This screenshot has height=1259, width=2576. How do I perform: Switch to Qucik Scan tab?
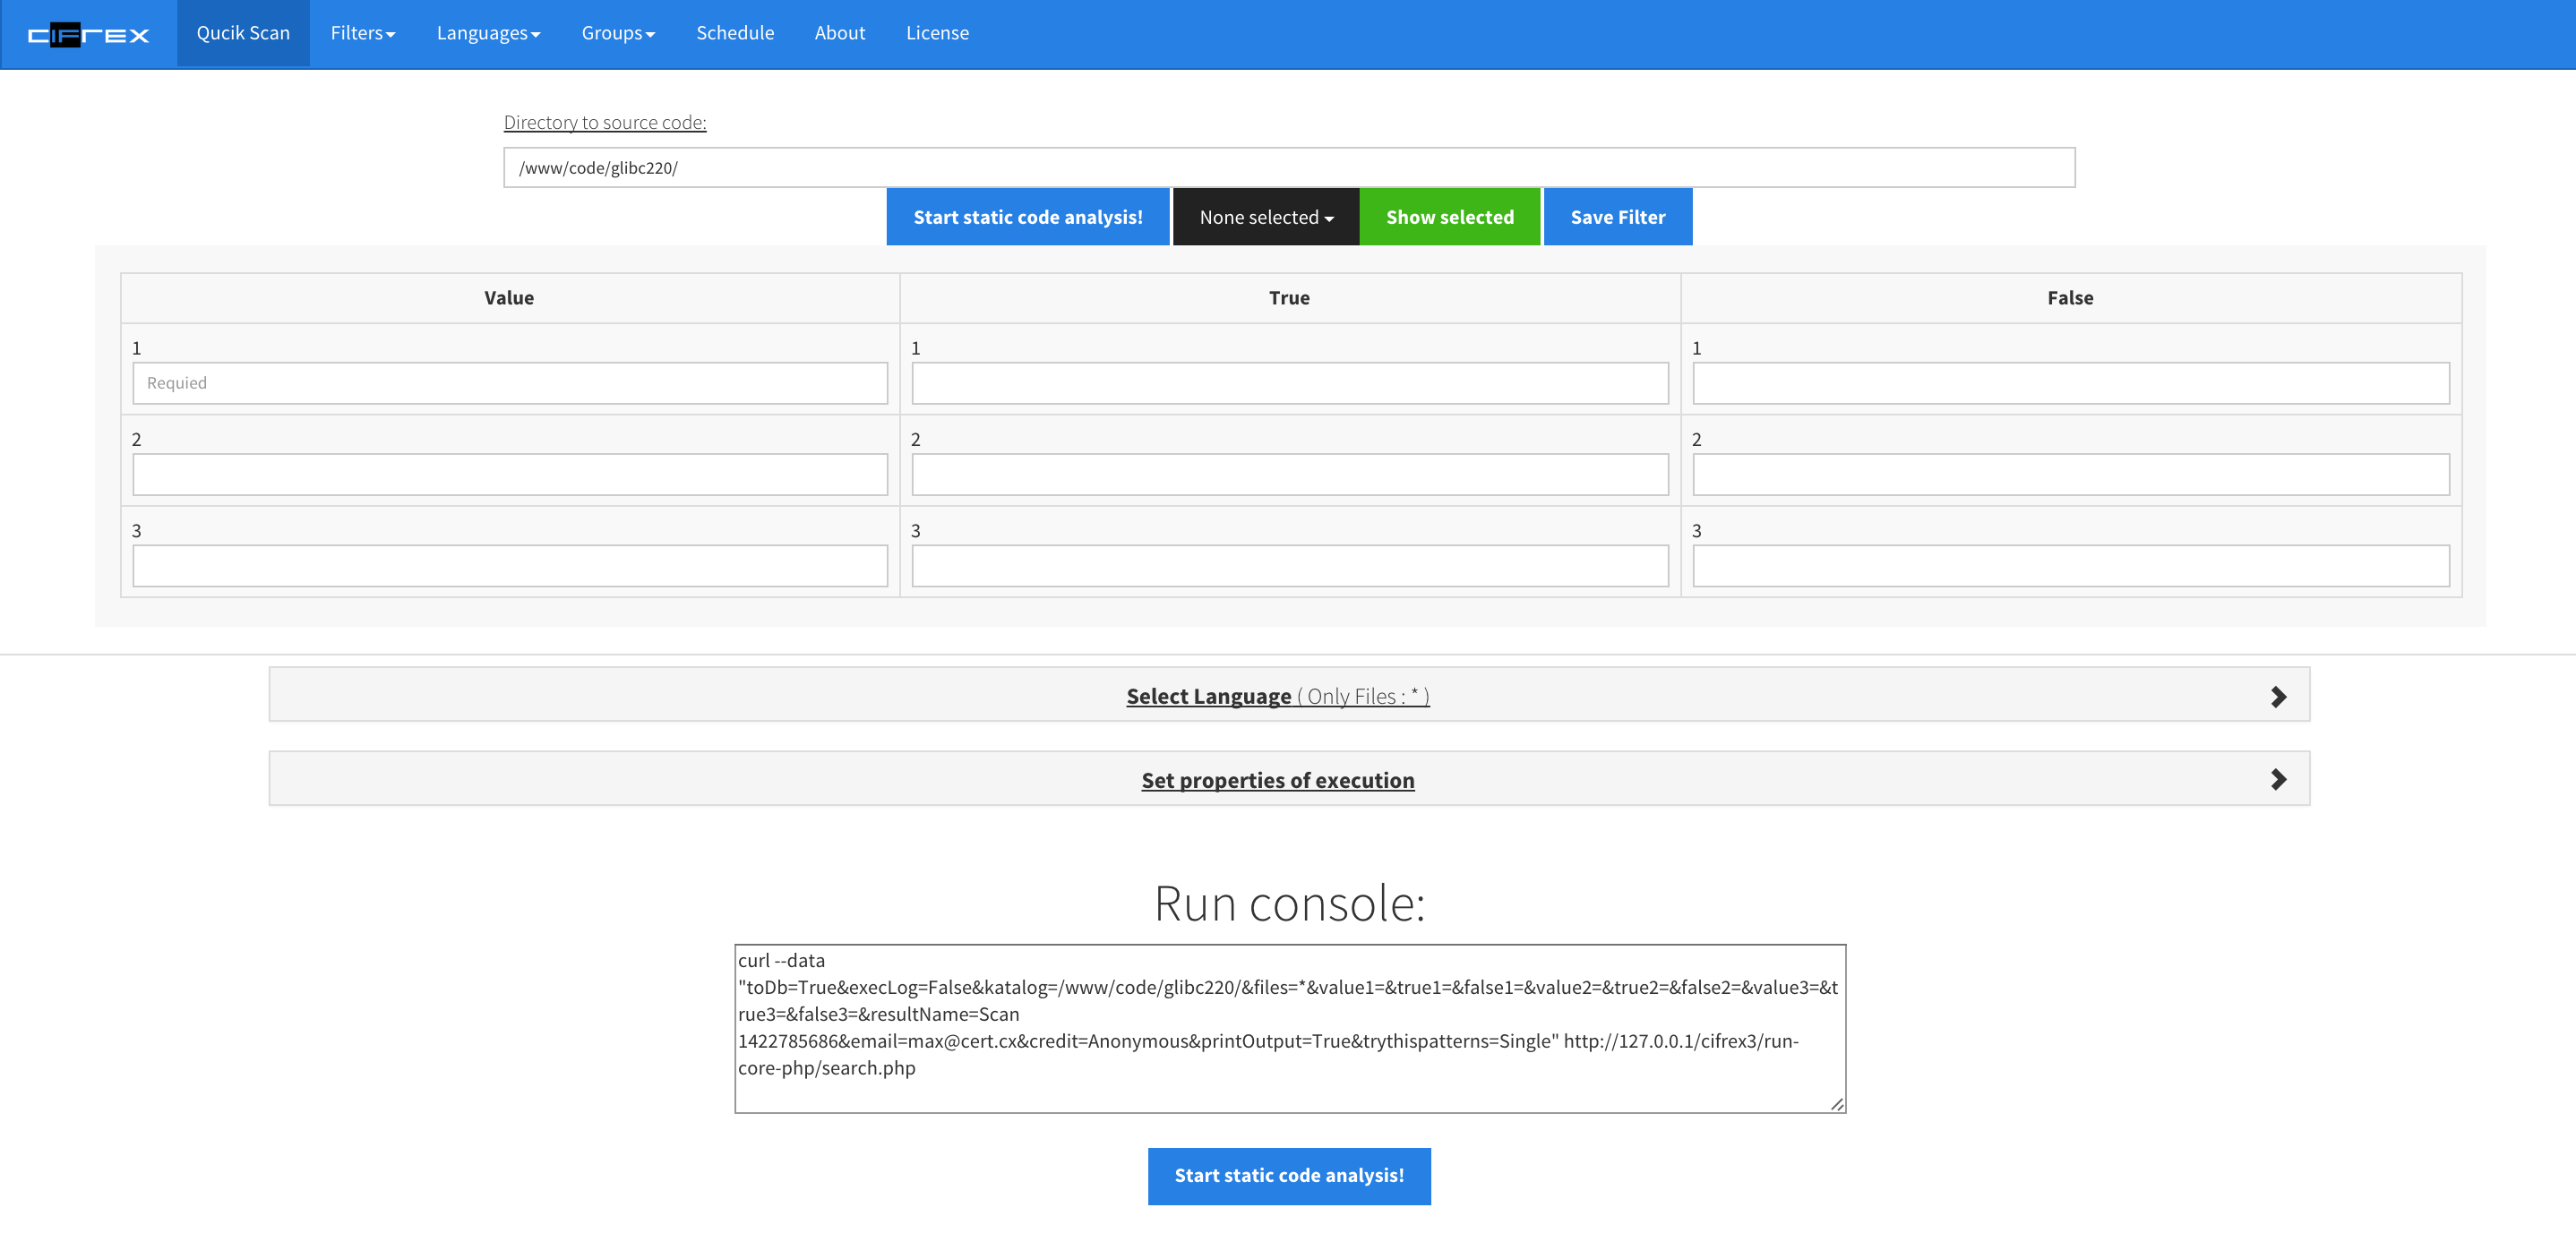click(243, 33)
